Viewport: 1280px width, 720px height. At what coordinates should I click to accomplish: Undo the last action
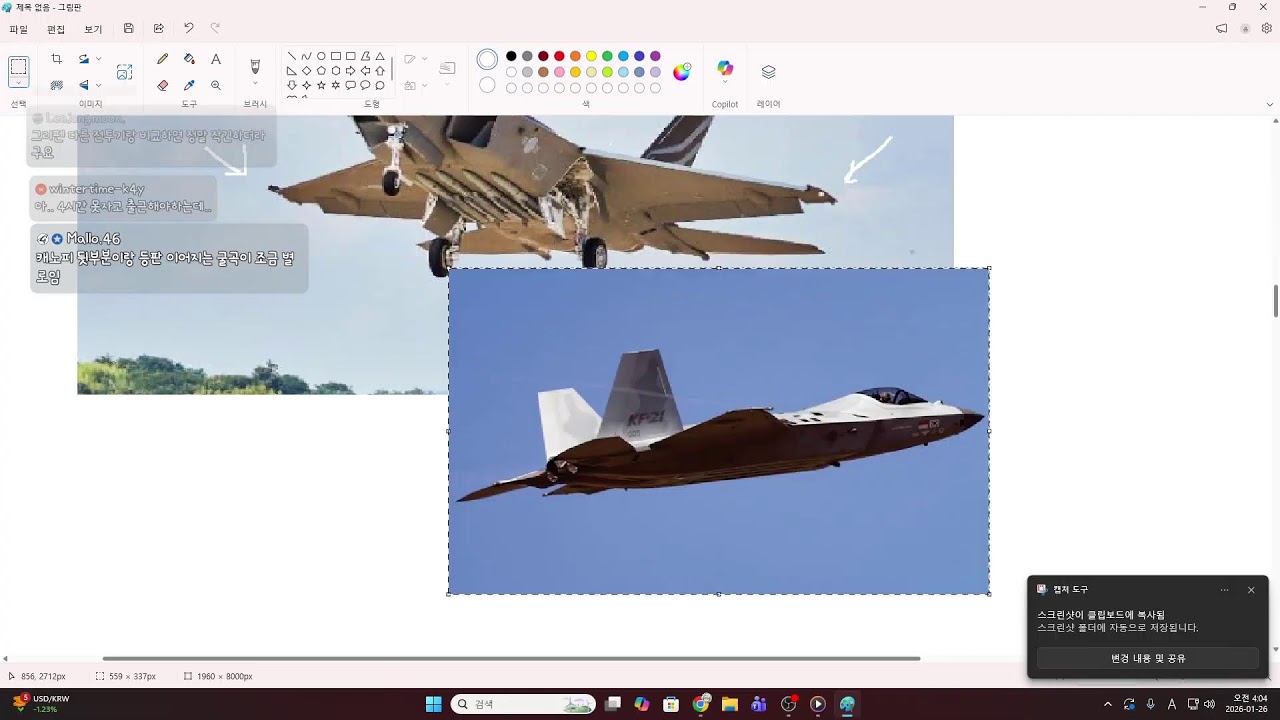pyautogui.click(x=188, y=29)
